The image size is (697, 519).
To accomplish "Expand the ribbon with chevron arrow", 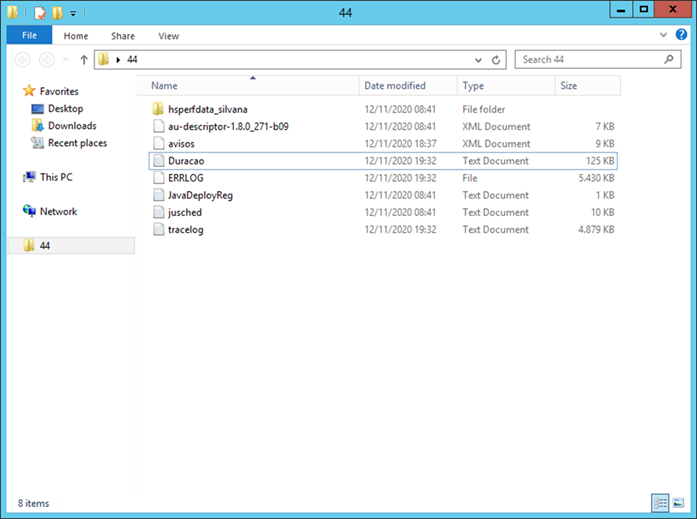I will click(665, 35).
